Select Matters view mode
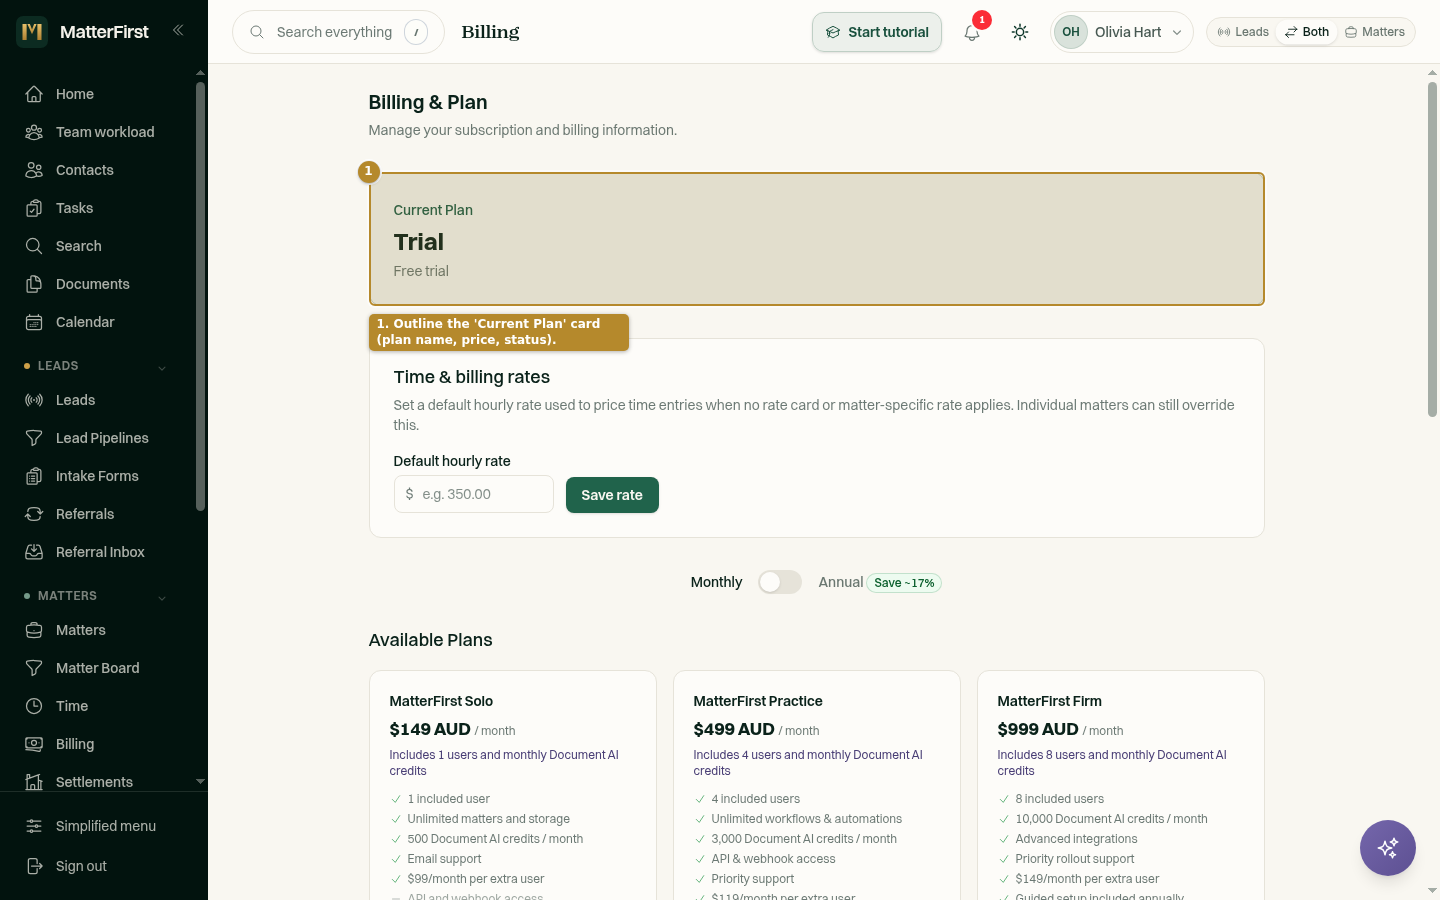1440x900 pixels. [x=1375, y=32]
